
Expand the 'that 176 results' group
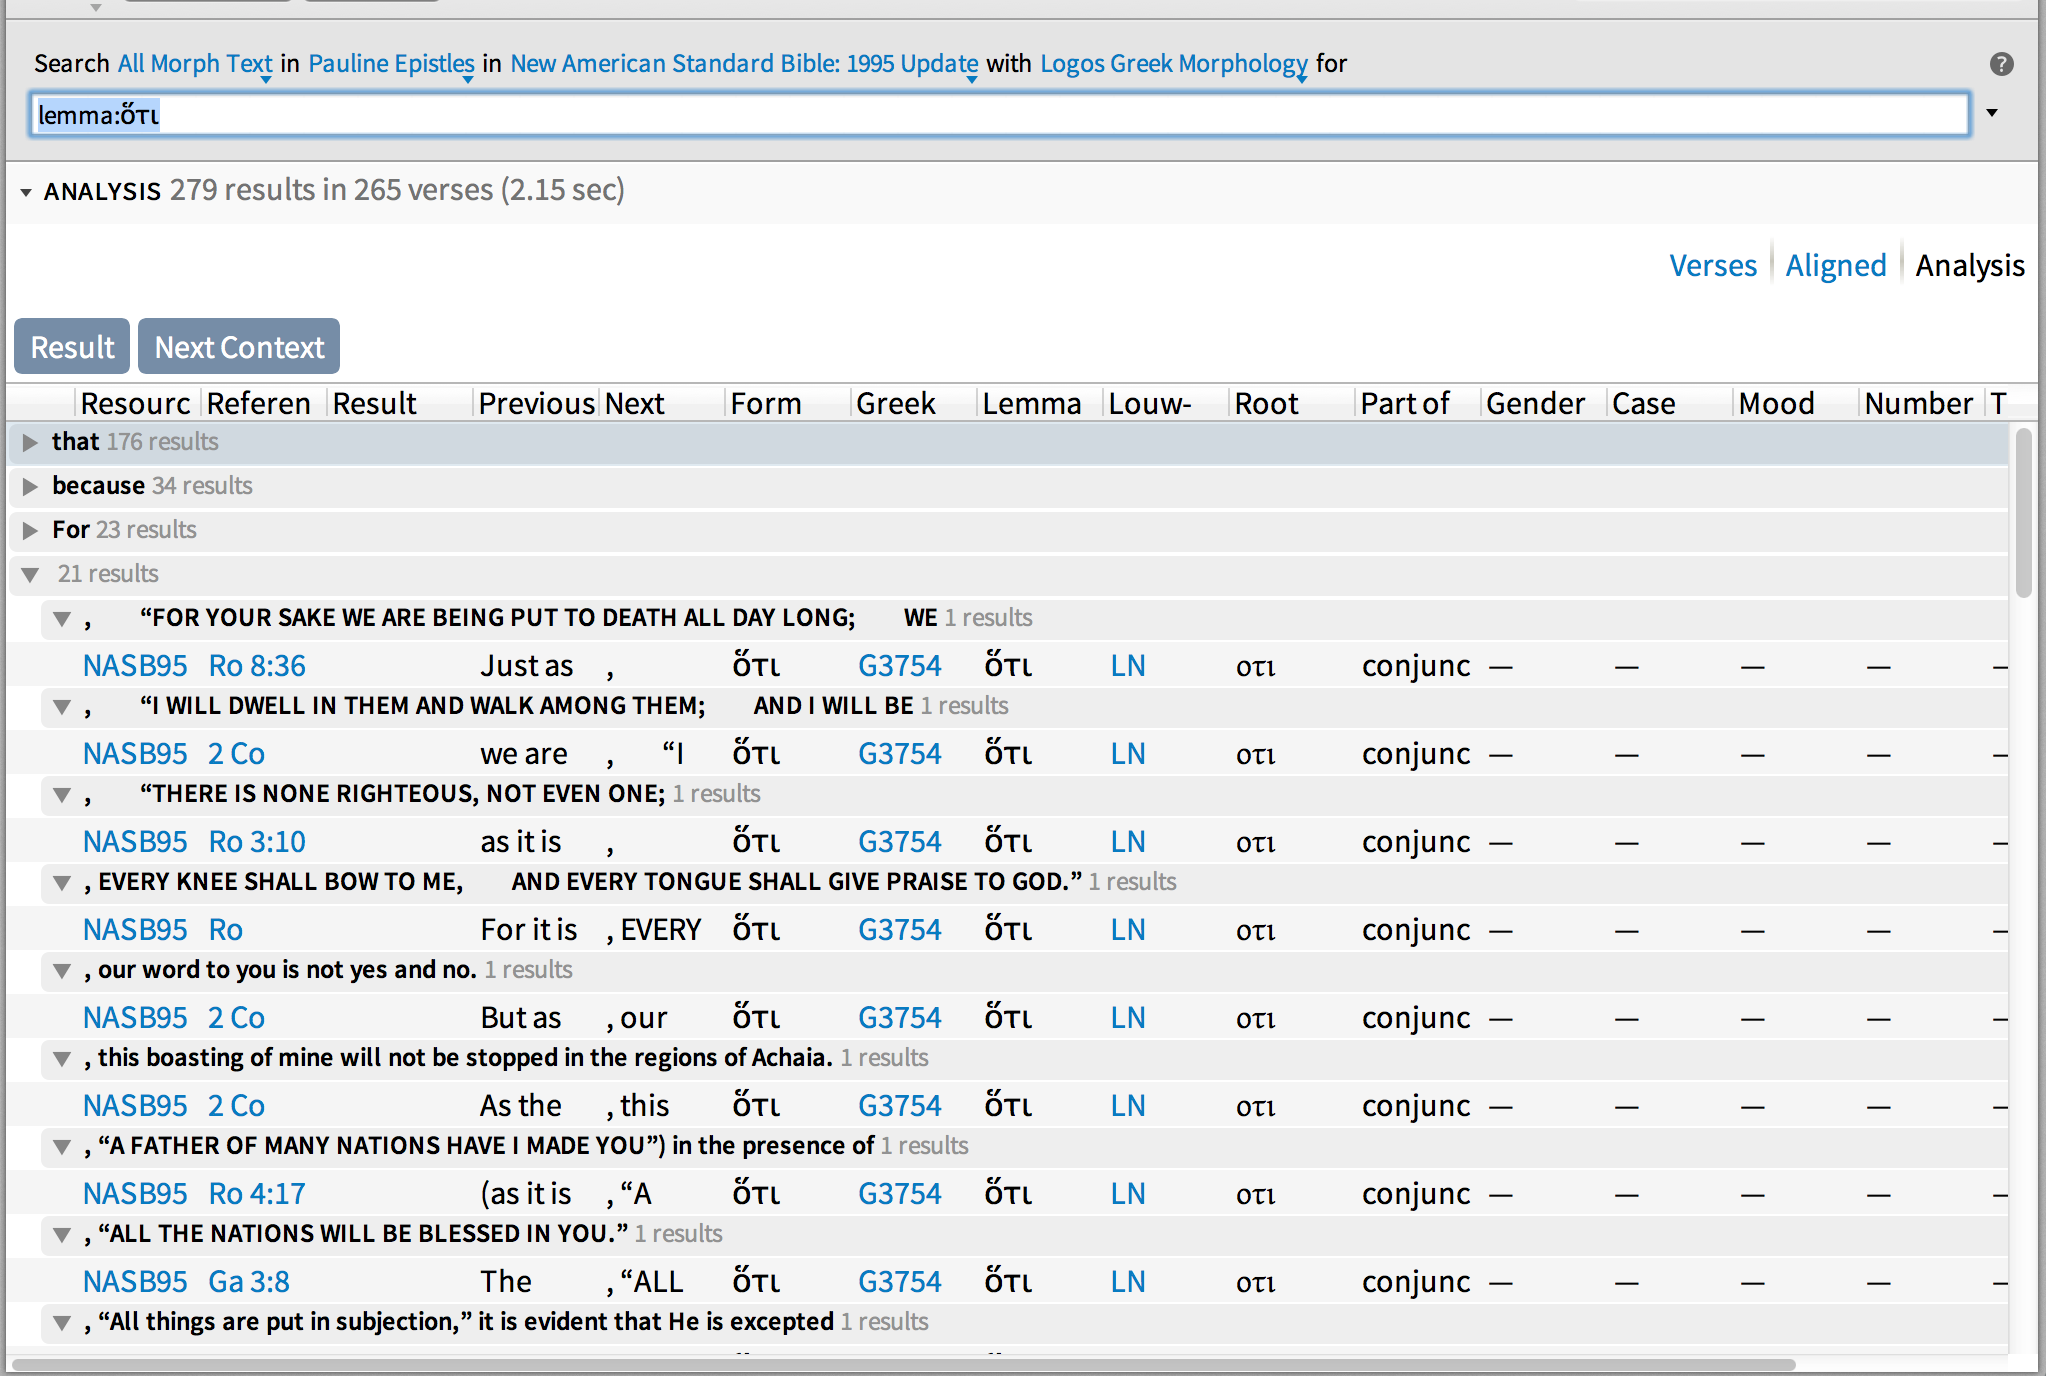point(30,442)
